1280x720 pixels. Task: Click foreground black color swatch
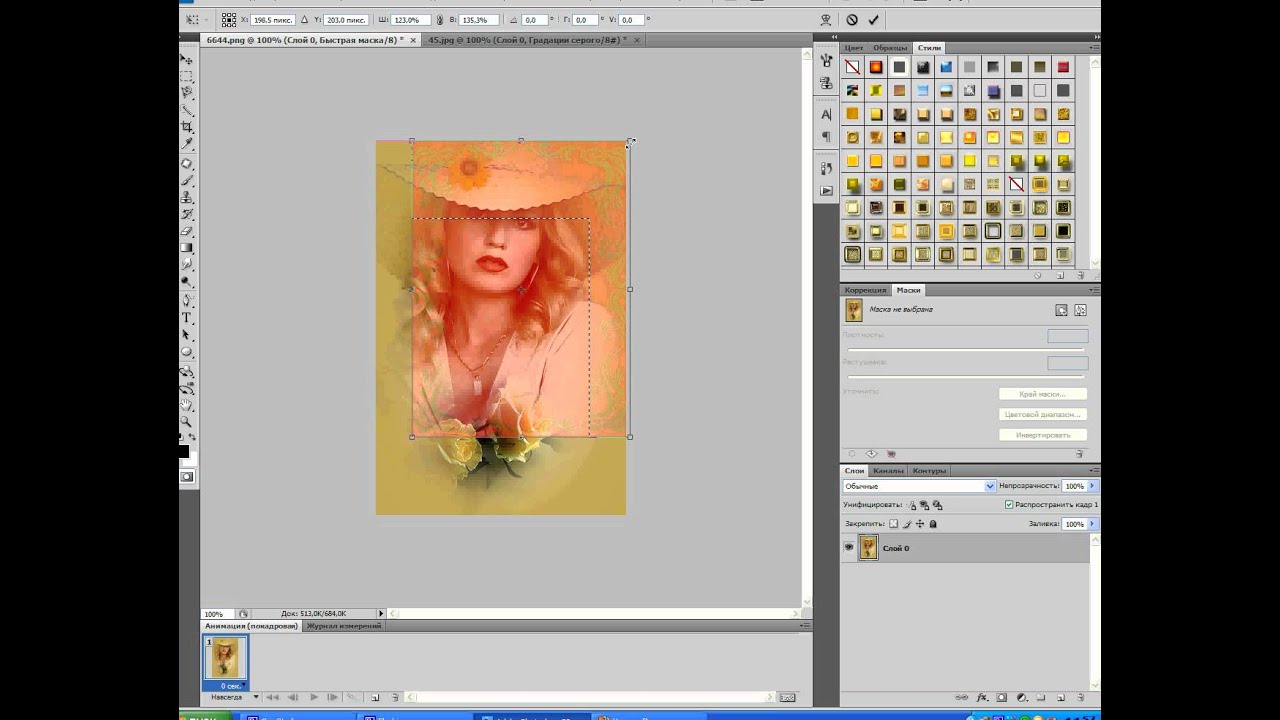(184, 452)
